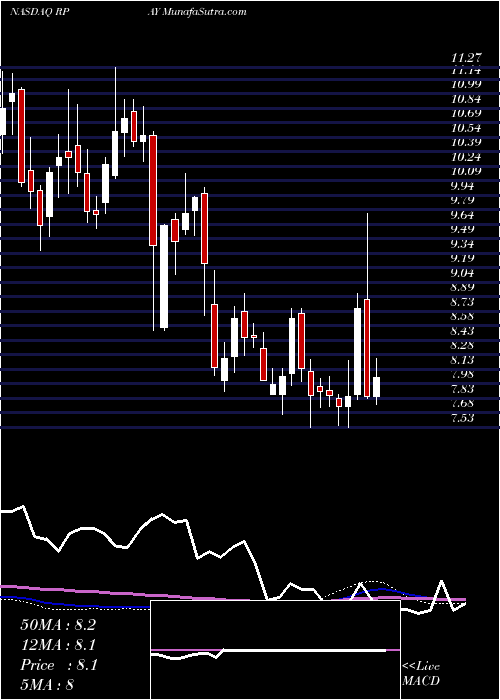The width and height of the screenshot is (500, 700).
Task: Click the 10.39 price axis label
Action: 466,142
